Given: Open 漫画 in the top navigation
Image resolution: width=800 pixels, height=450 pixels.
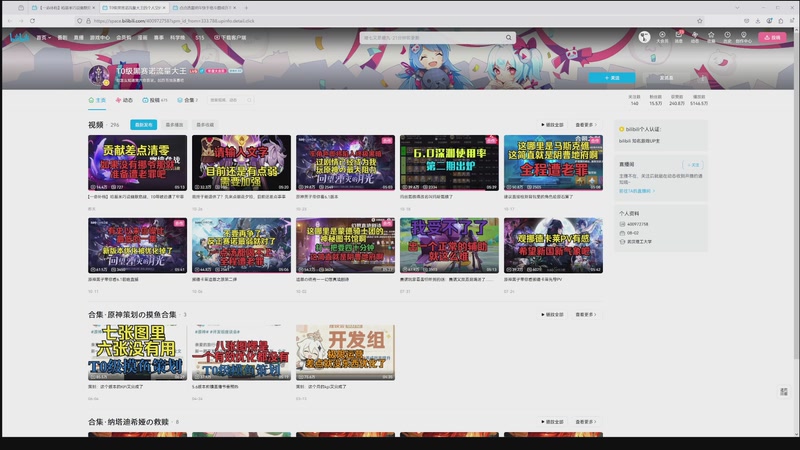Looking at the screenshot, I should (142, 37).
